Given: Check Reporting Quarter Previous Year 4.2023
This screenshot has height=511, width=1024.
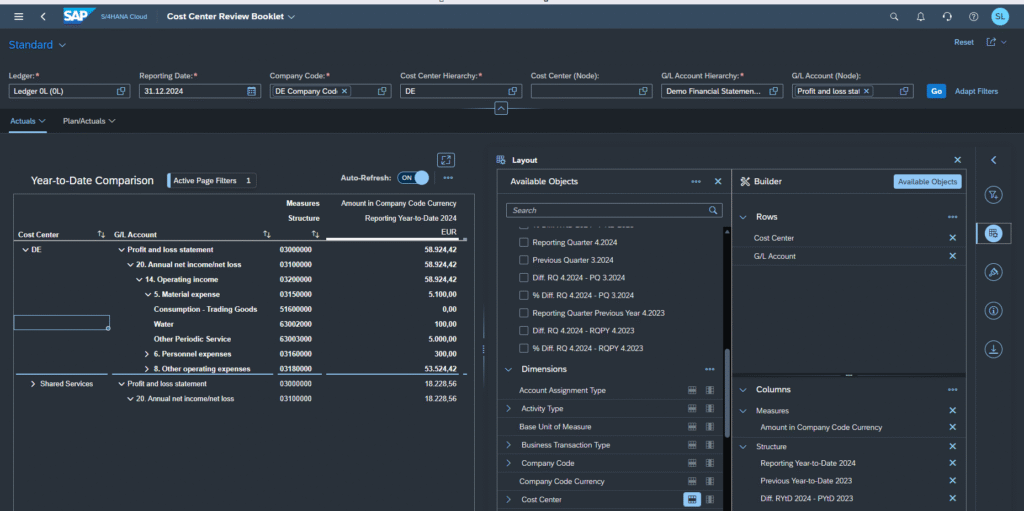Looking at the screenshot, I should click(523, 313).
